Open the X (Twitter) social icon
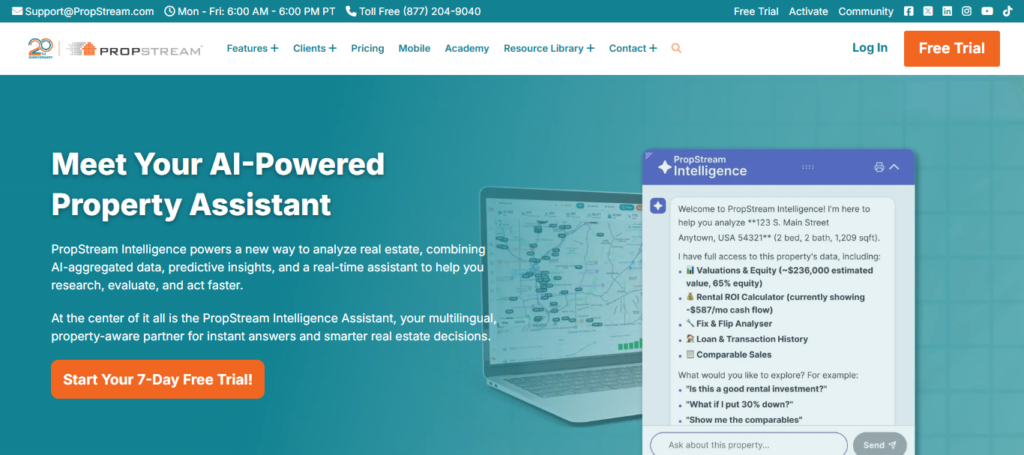Viewport: 1024px width, 455px height. click(x=928, y=11)
